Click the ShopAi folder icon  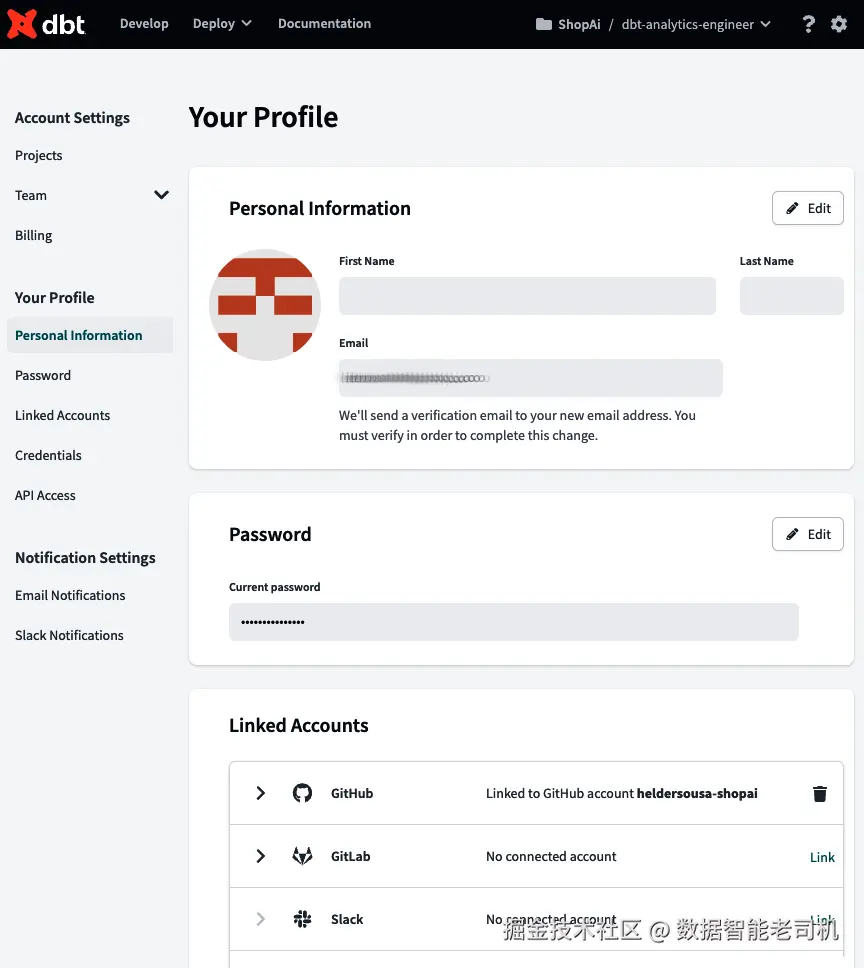544,24
